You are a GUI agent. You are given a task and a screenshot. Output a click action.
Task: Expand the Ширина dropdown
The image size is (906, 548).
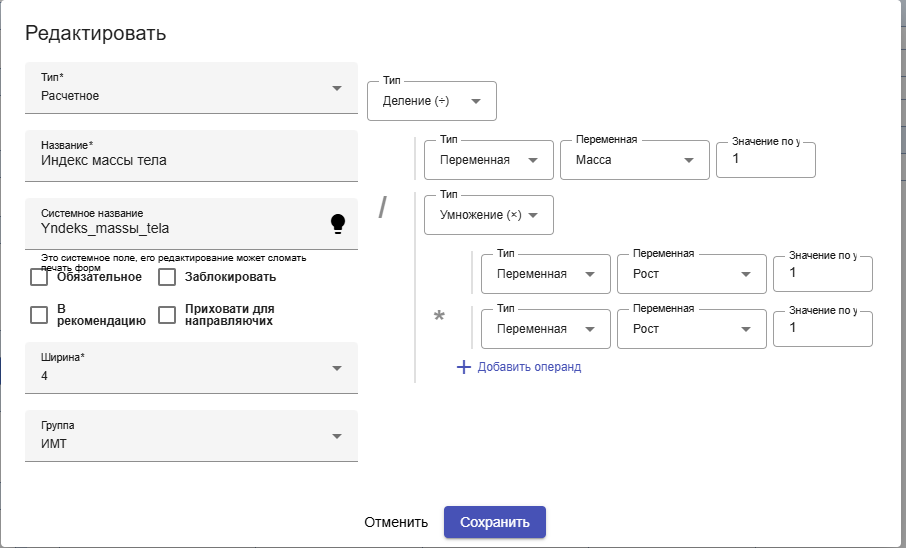click(191, 368)
